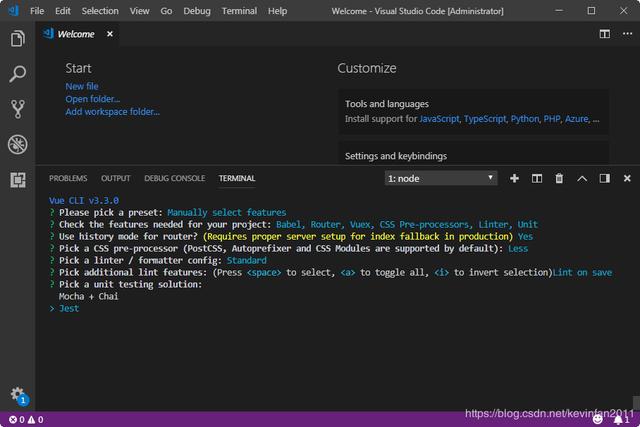Click the Add workspace folder... link
Image resolution: width=640 pixels, height=427 pixels.
(x=112, y=111)
